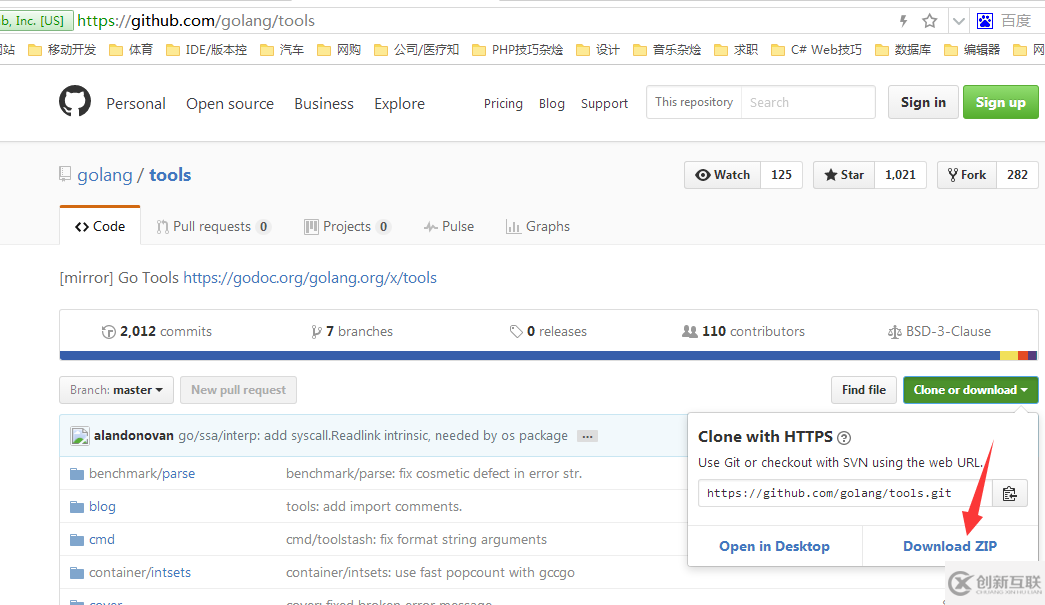Image resolution: width=1045 pixels, height=605 pixels.
Task: Click the New pull request button
Action: pos(239,390)
